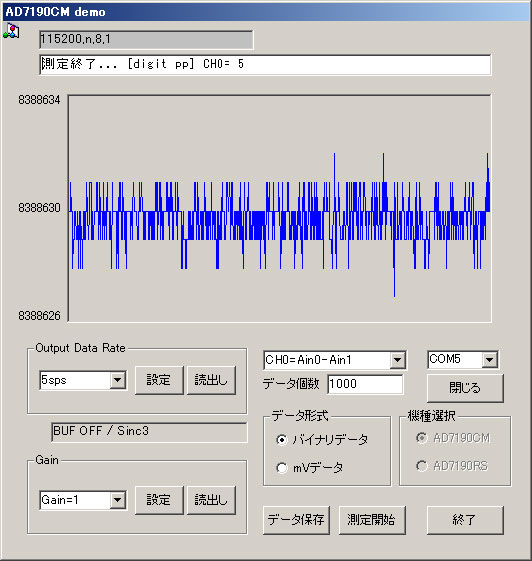Click the データ個数 label text
Screen dimensions: 532x561
291,384
